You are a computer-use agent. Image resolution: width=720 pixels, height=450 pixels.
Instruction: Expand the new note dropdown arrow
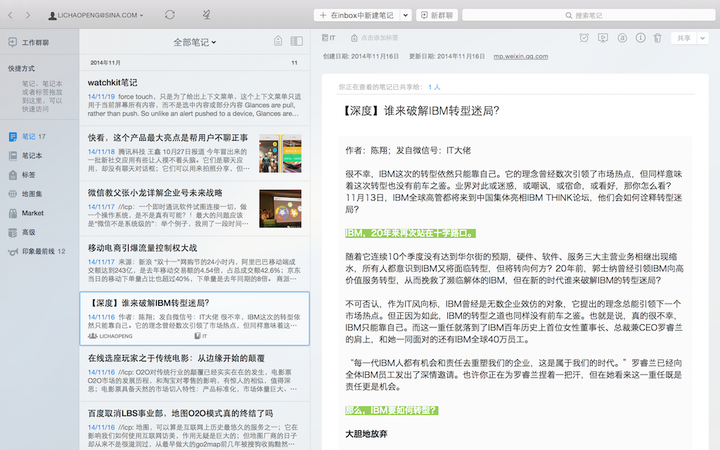405,15
